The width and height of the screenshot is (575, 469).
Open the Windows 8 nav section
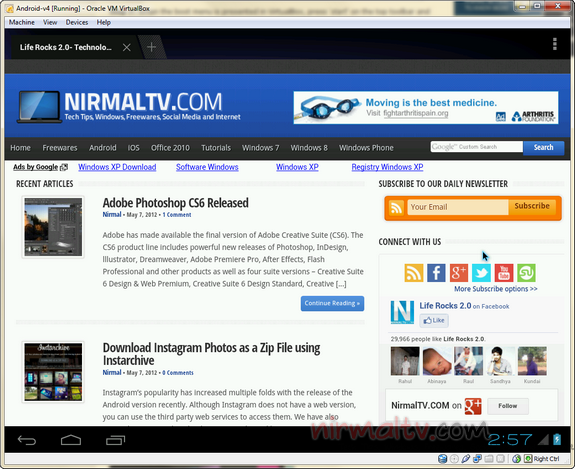(309, 148)
